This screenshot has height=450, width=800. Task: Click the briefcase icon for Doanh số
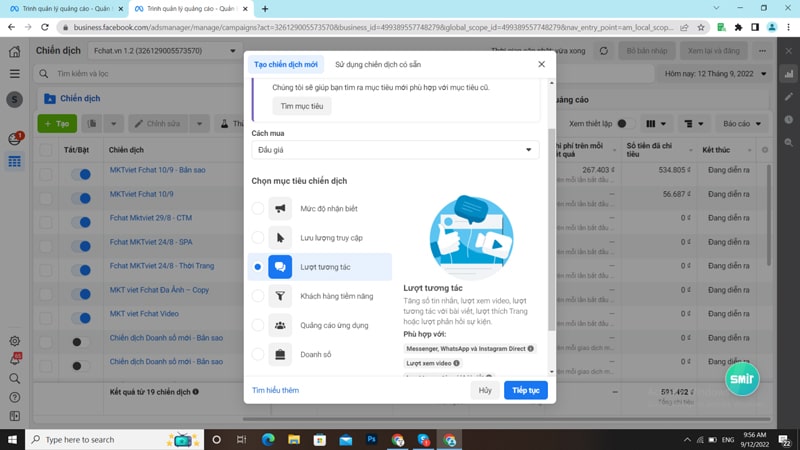pos(280,355)
